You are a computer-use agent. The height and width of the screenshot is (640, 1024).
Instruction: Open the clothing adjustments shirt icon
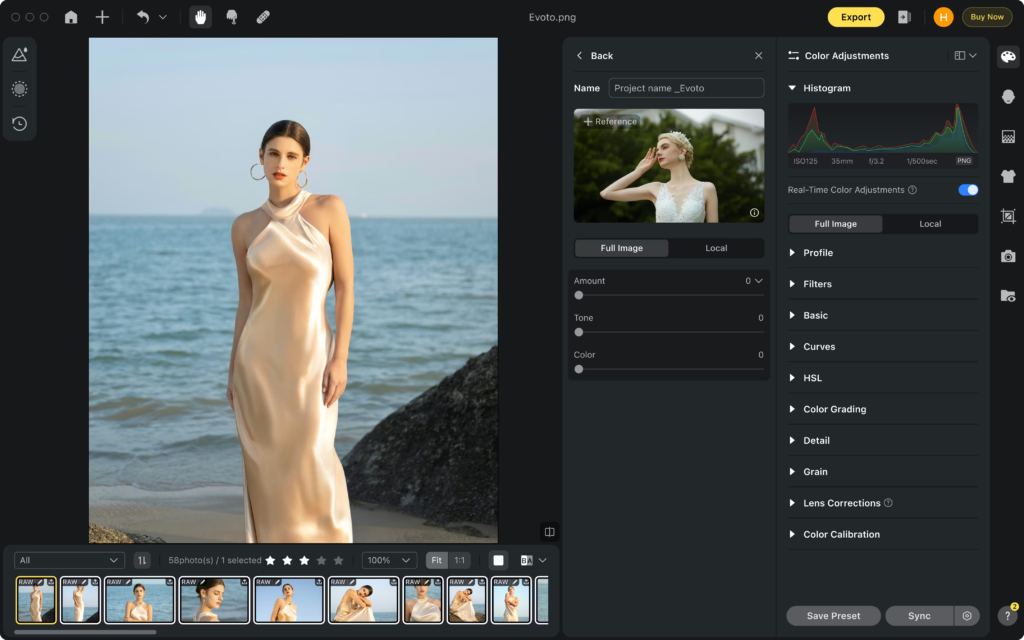tap(1008, 176)
